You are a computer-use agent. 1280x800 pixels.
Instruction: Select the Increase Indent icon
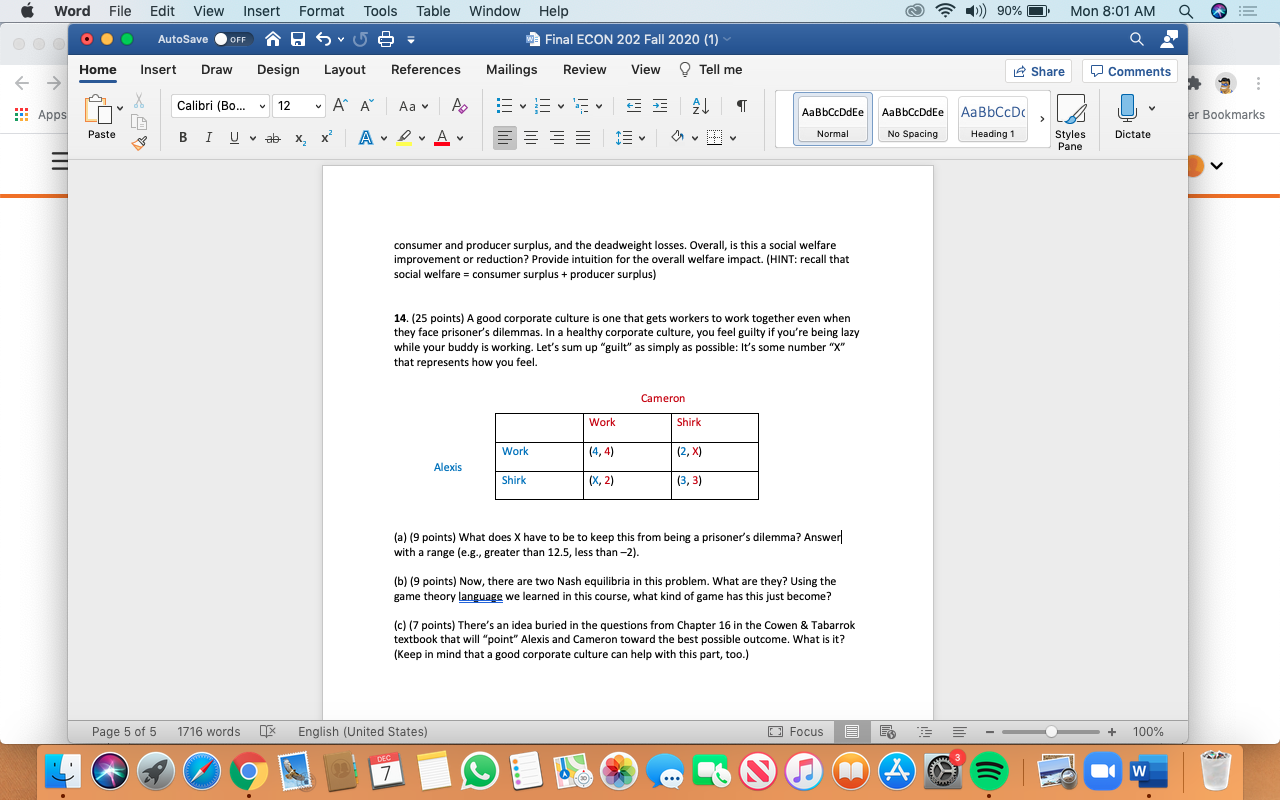pos(659,104)
